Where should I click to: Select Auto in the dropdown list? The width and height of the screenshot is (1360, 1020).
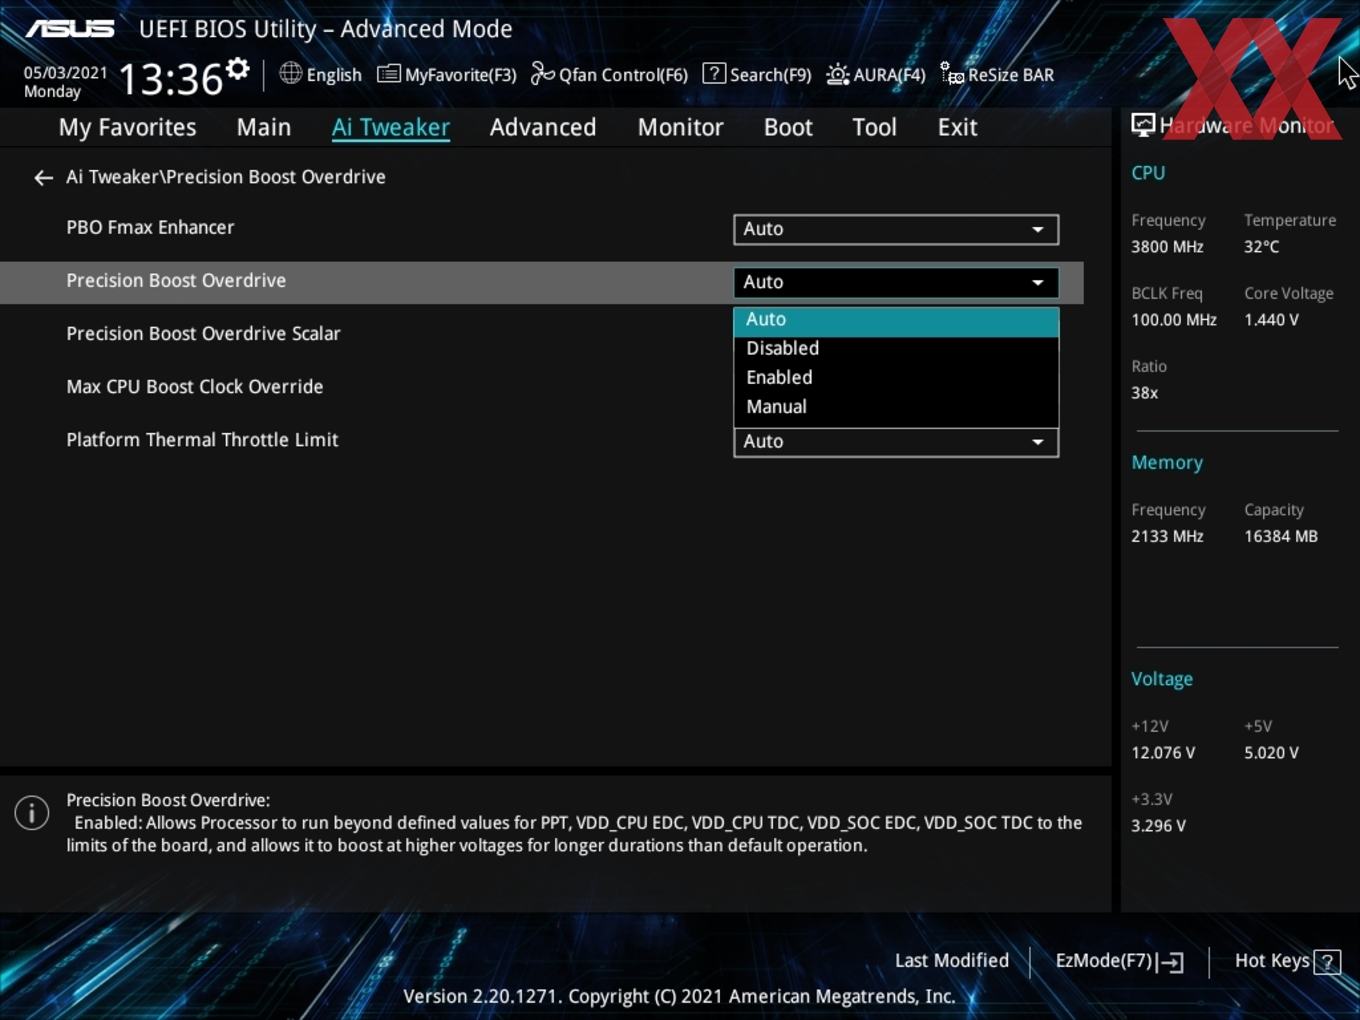pos(896,320)
